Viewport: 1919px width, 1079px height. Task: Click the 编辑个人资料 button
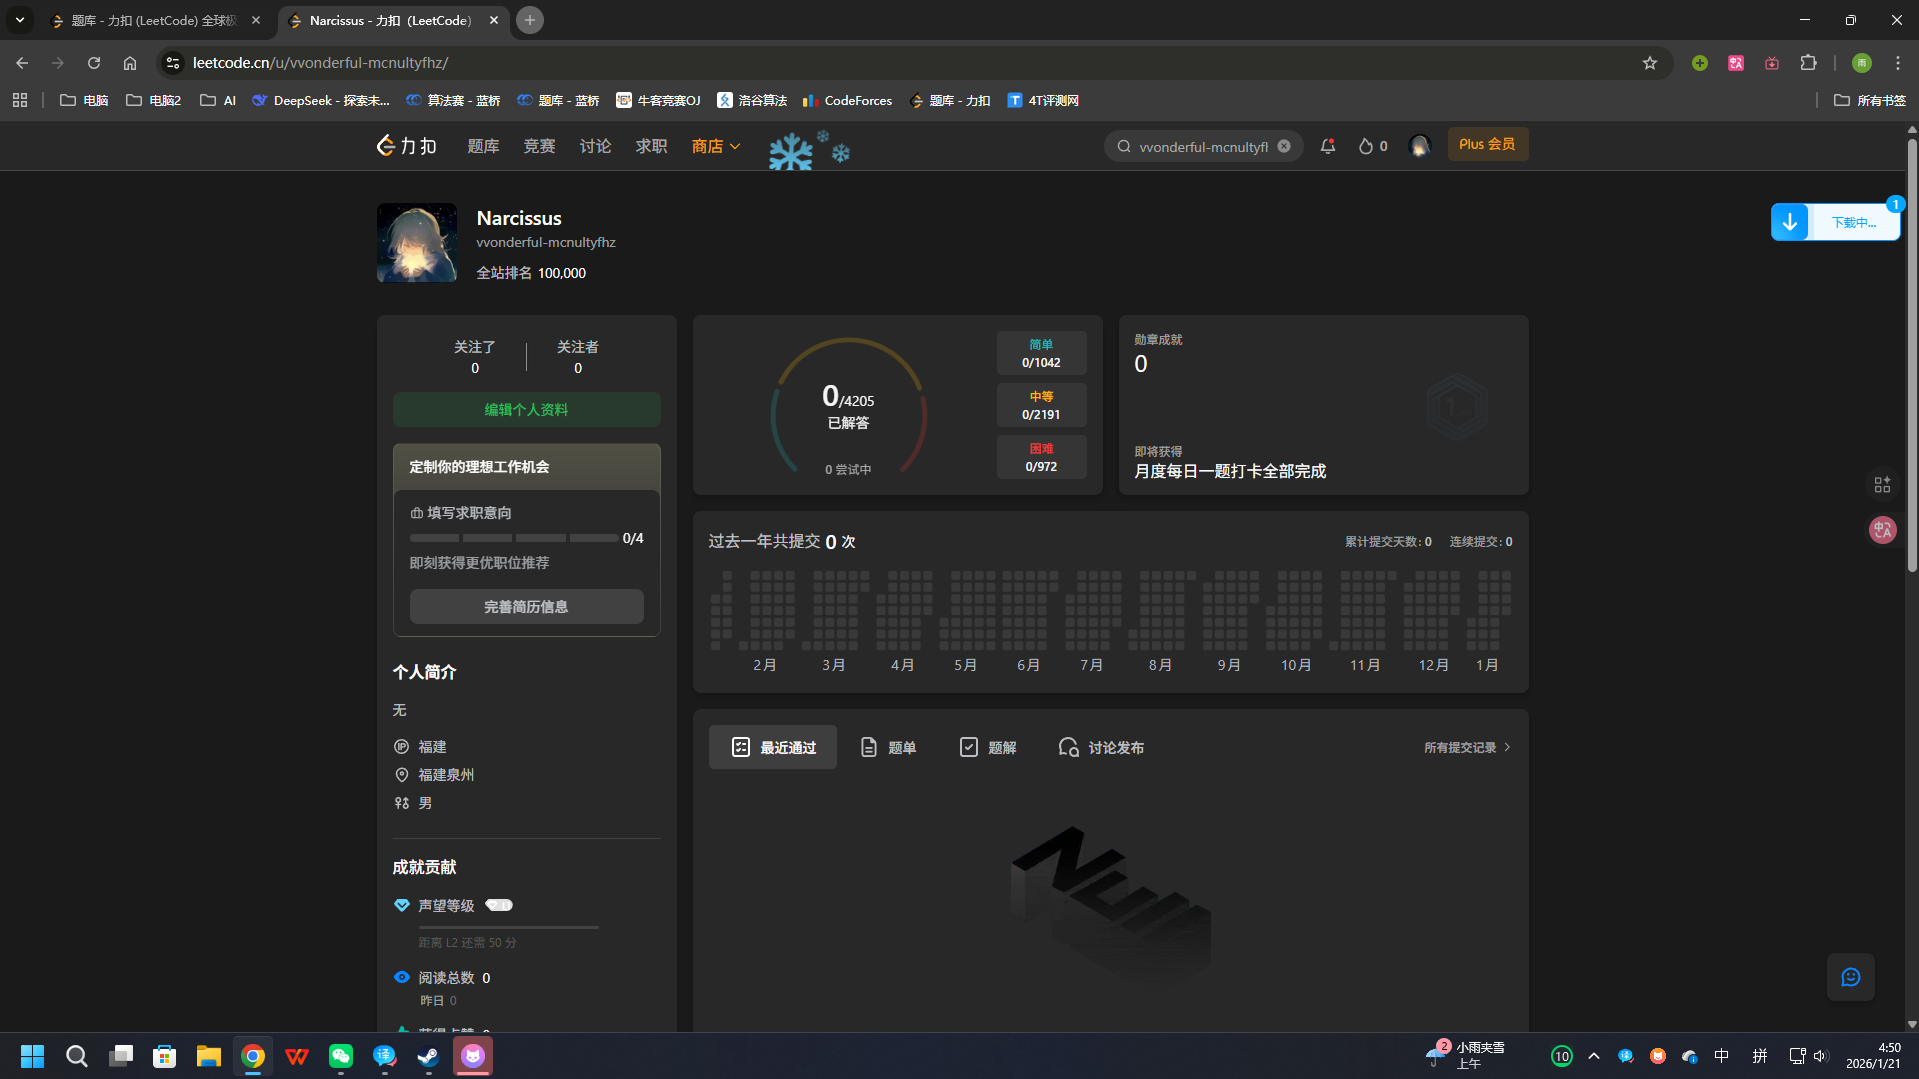pos(526,410)
